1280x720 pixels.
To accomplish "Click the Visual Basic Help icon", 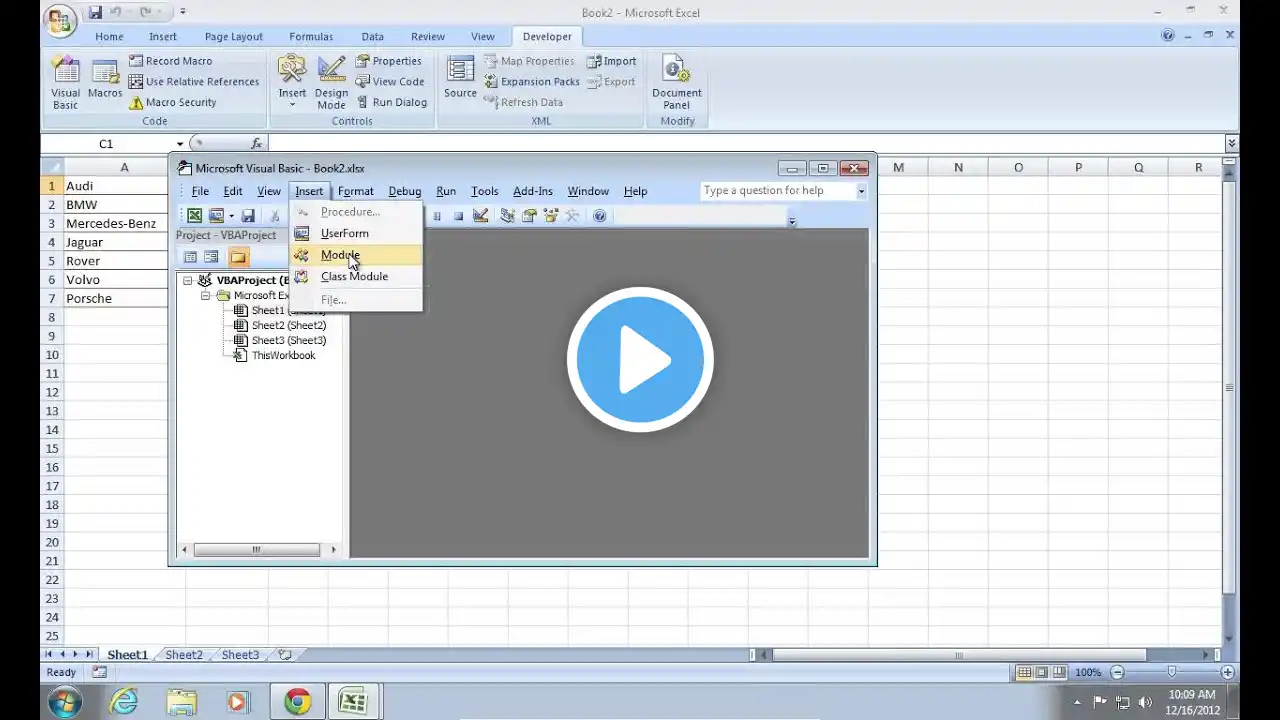I will 599,216.
